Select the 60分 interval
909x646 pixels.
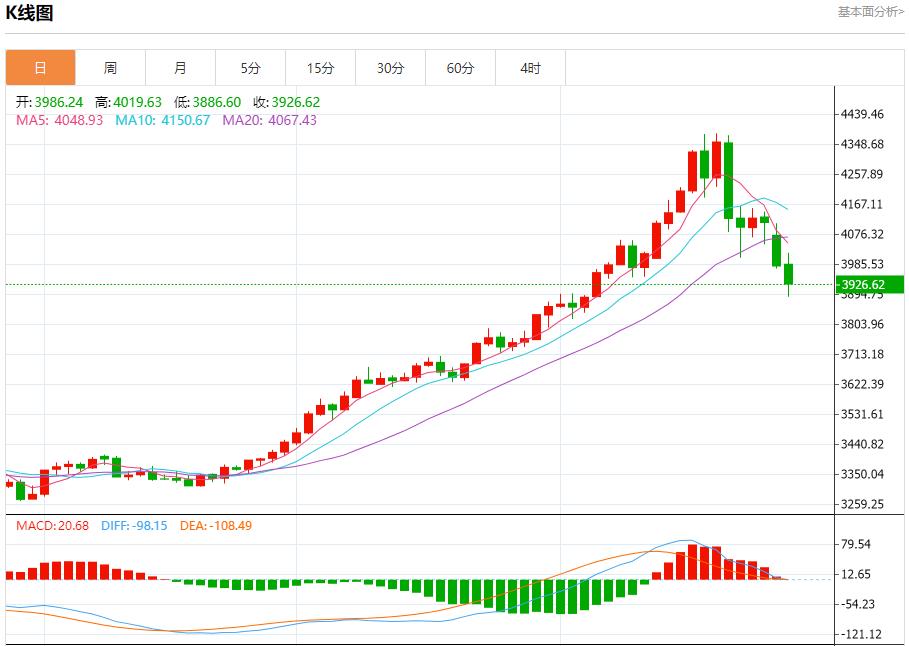click(460, 67)
